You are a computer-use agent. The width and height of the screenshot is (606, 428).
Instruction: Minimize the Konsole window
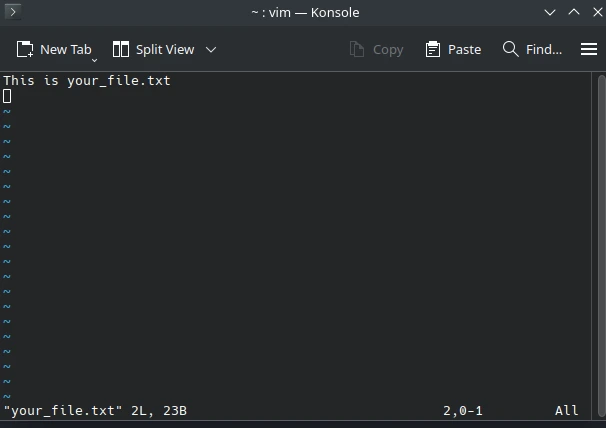(x=550, y=12)
